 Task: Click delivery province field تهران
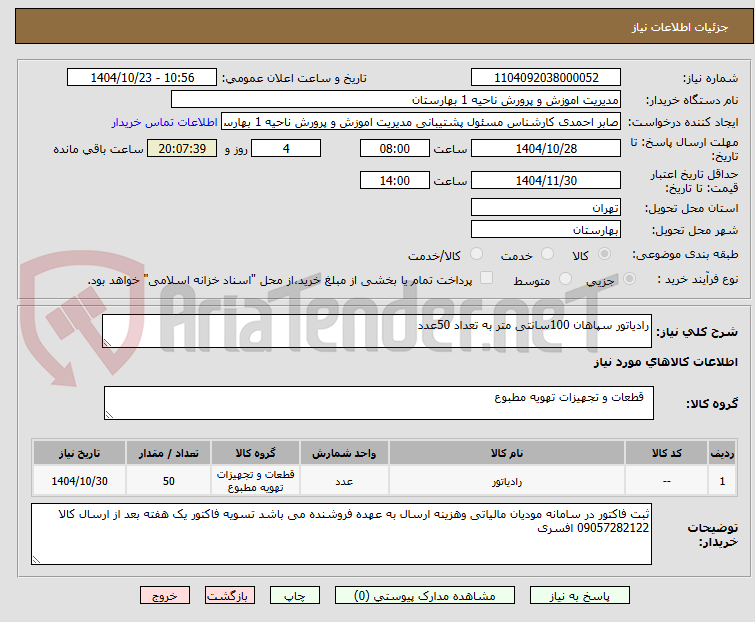point(546,207)
